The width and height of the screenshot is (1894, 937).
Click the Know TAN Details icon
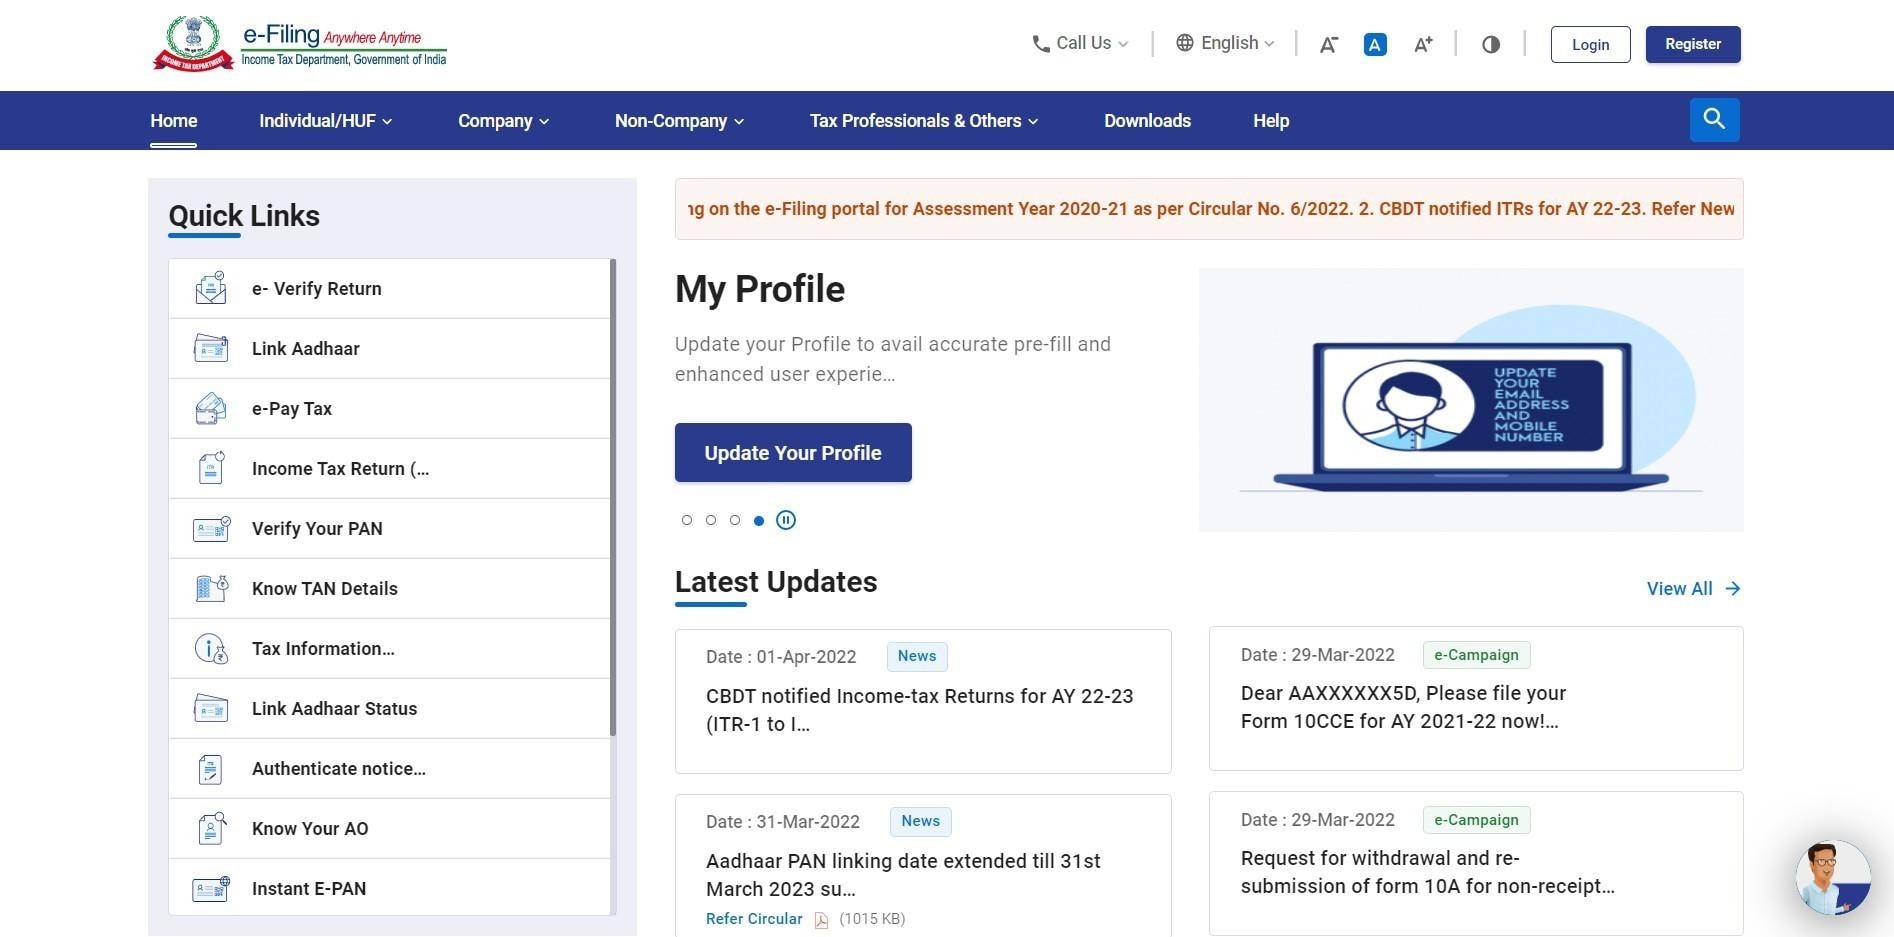[210, 588]
